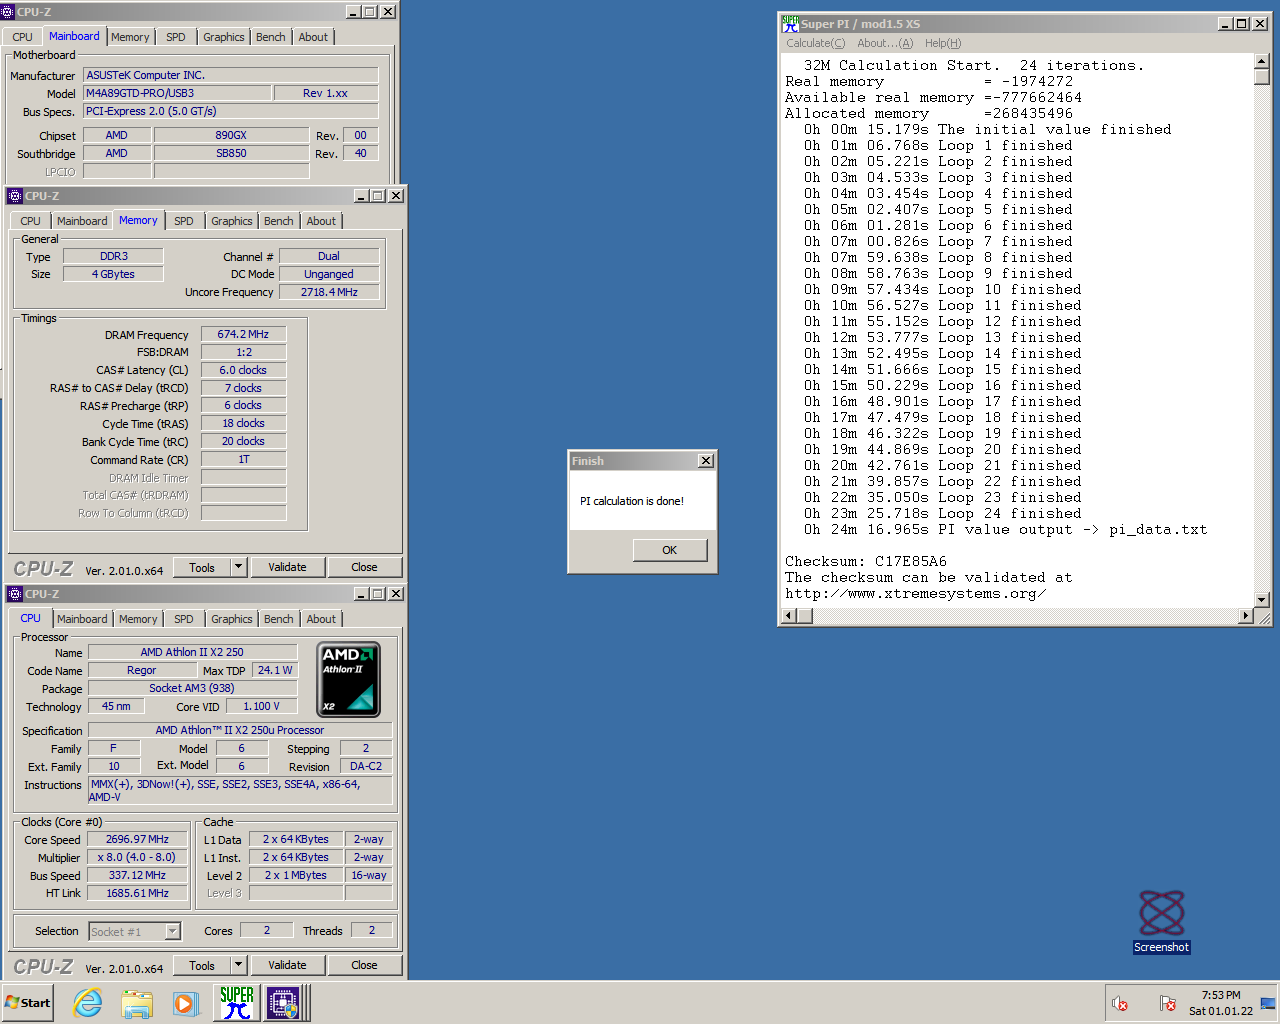Open About menu in Super PI
The width and height of the screenshot is (1280, 1024).
885,43
